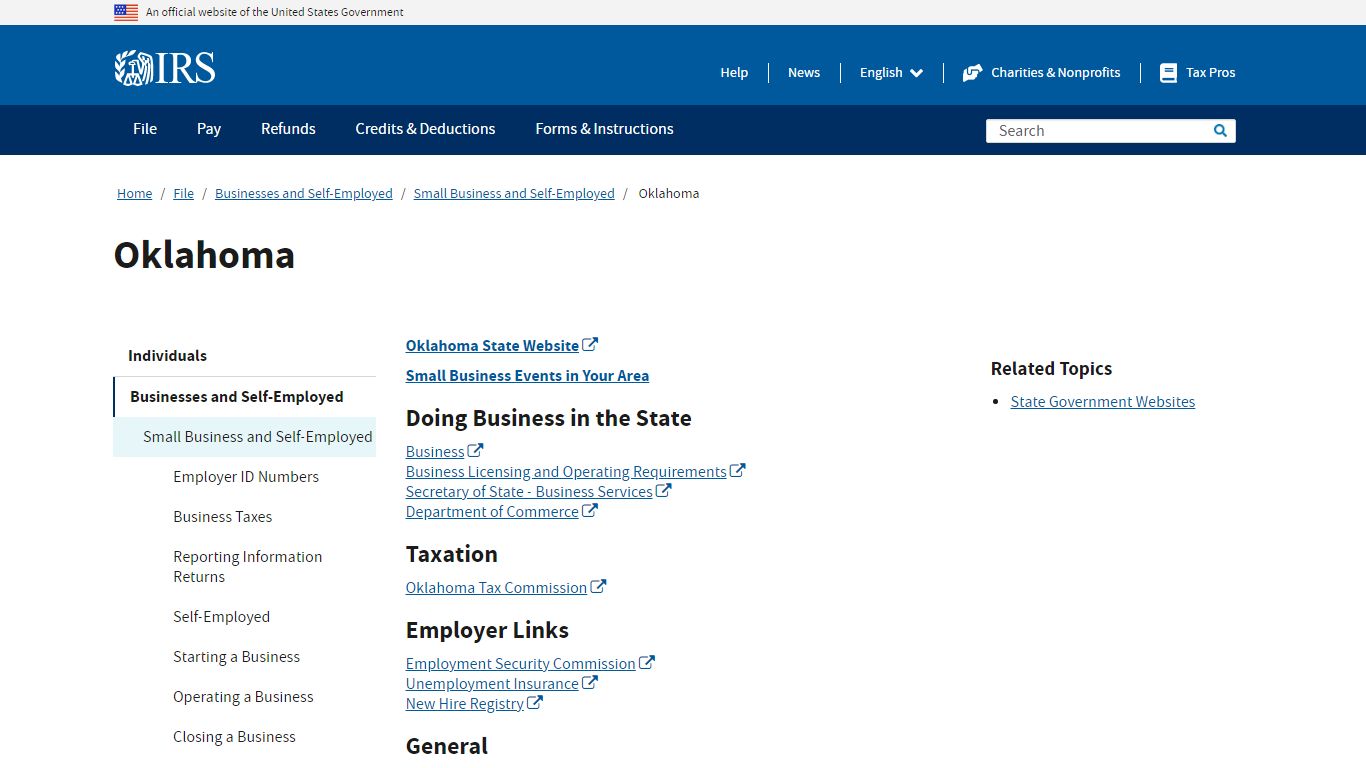Screen dimensions: 1366x768
Task: Open Business Taxes sidebar item
Action: point(222,517)
